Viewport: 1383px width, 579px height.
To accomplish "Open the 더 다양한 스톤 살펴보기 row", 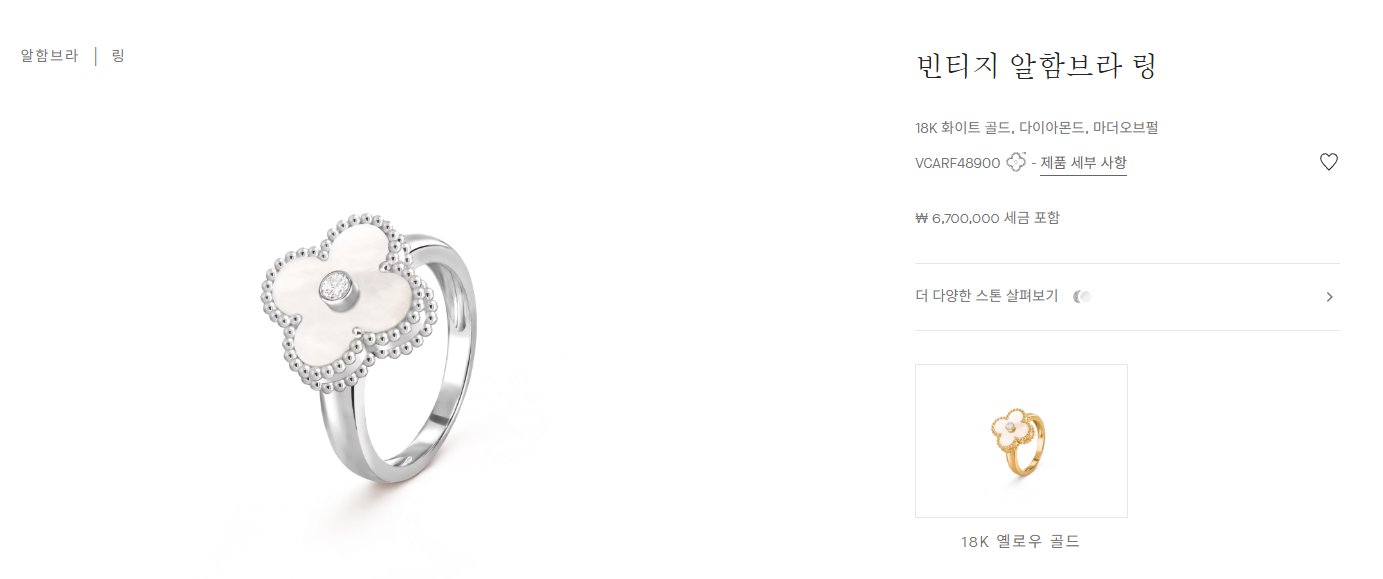I will coord(1127,297).
